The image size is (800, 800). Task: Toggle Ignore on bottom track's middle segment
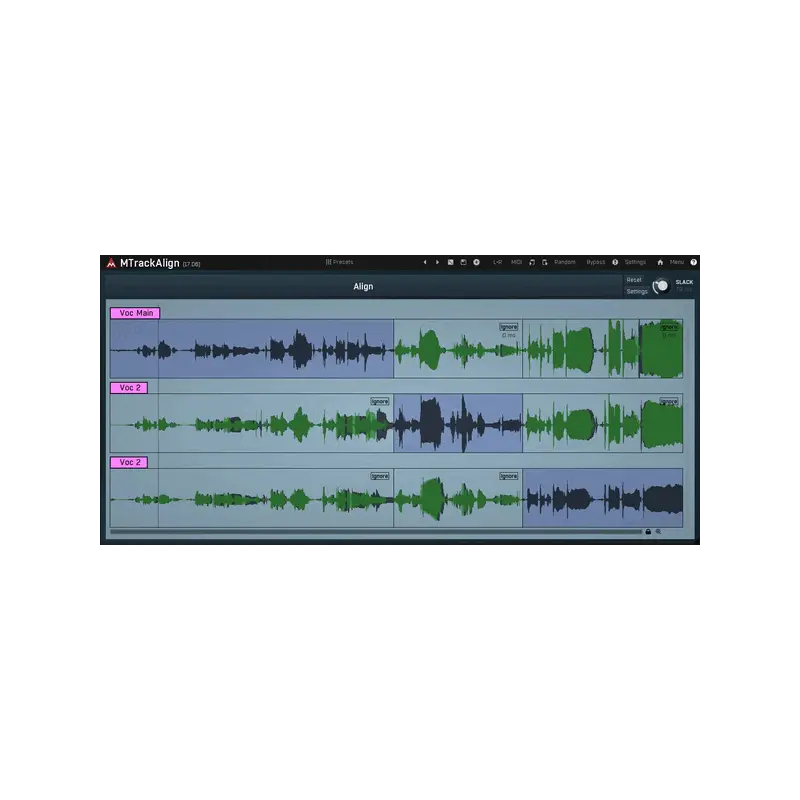(x=509, y=476)
